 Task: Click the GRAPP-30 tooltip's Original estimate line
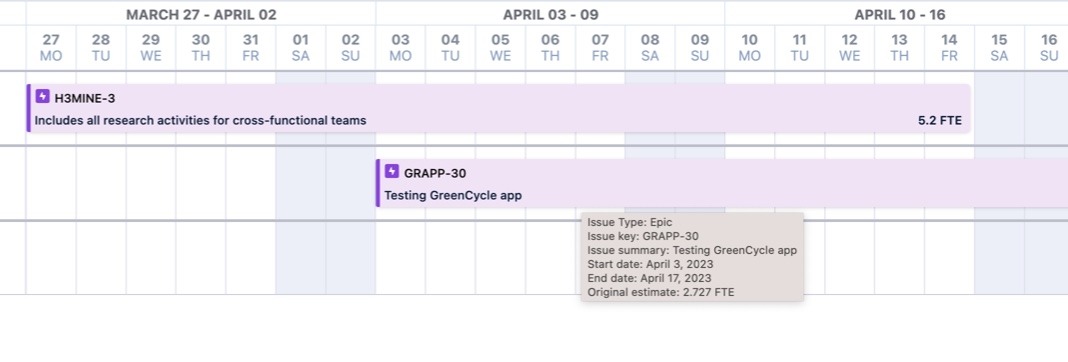[x=661, y=292]
